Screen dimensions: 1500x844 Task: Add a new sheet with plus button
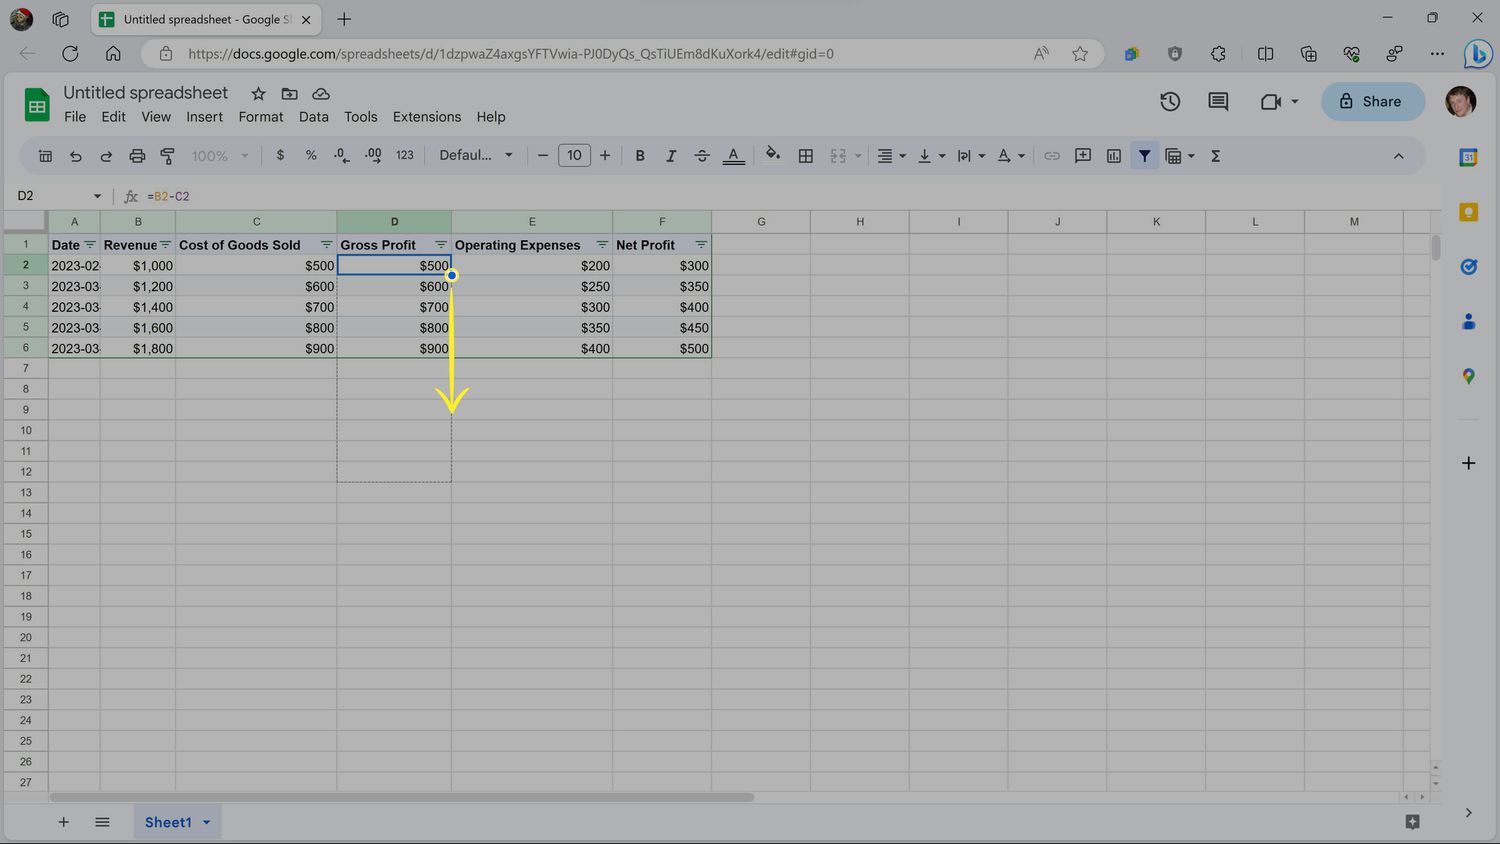pos(63,822)
